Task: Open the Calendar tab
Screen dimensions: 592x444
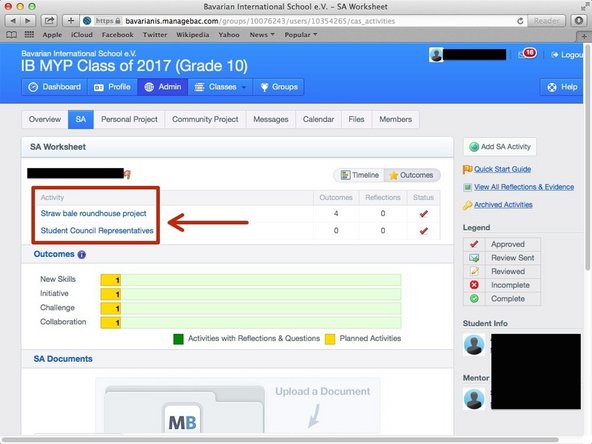Action: (x=318, y=119)
